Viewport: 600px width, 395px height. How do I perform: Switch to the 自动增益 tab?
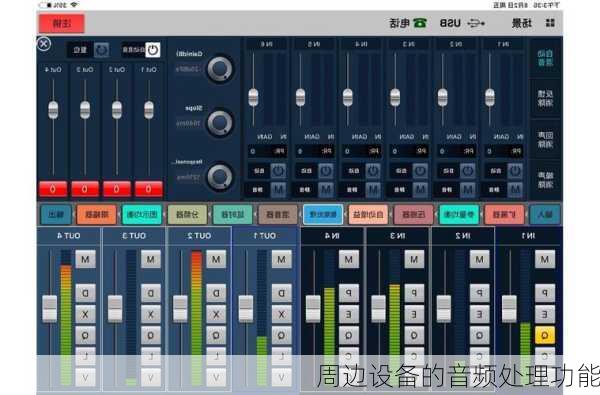point(368,214)
